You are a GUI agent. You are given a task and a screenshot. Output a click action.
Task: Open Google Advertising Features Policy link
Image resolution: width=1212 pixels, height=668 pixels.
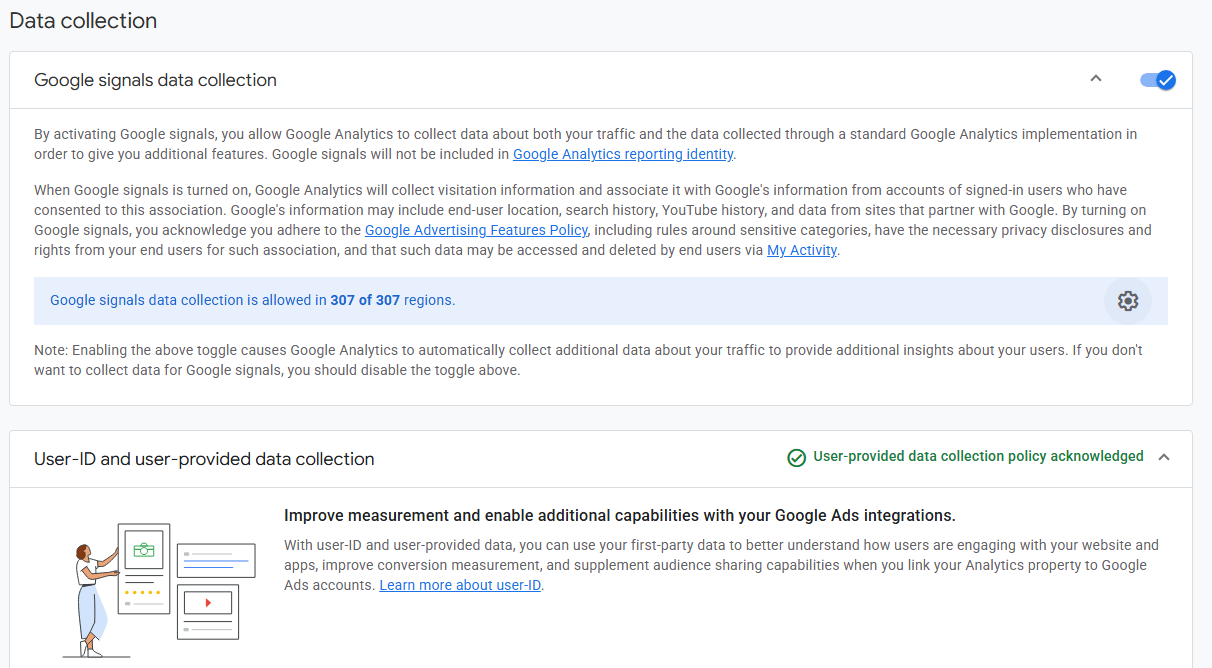tap(476, 230)
